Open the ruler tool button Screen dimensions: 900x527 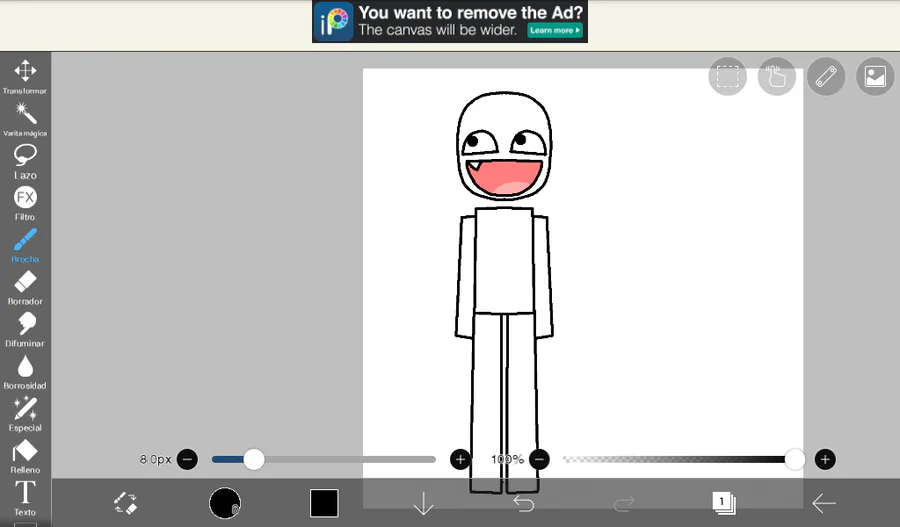point(826,76)
